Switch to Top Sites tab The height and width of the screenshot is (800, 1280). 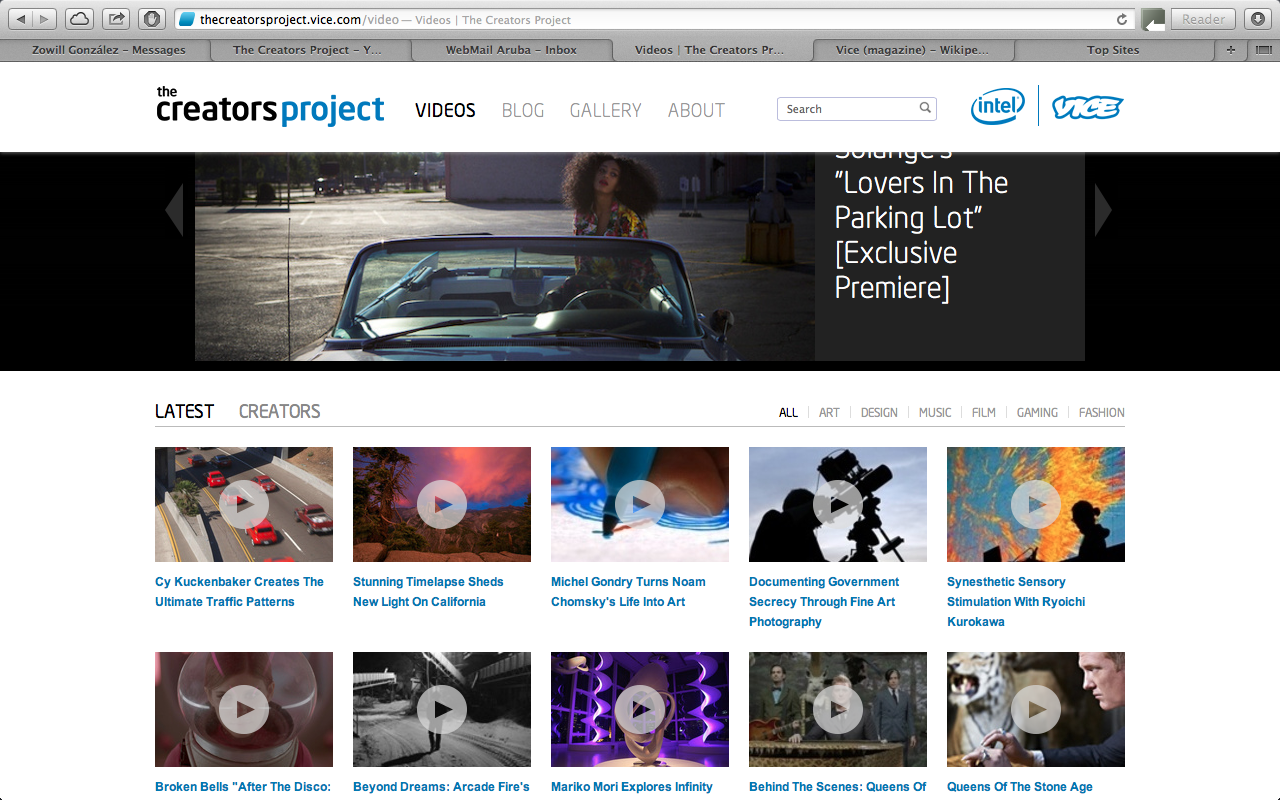click(x=1113, y=50)
